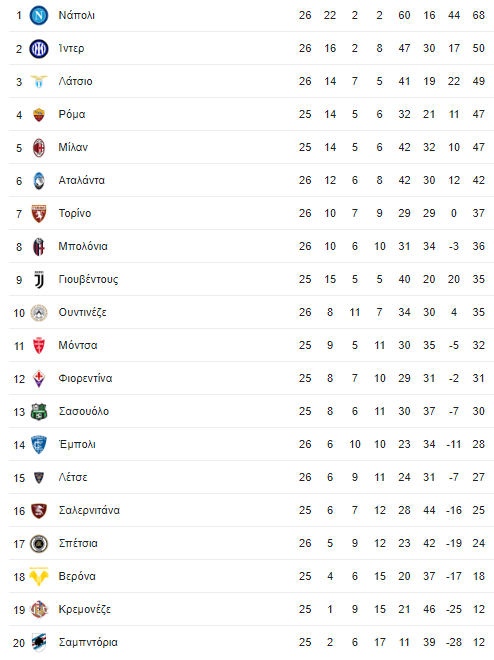Select the Lazio eagle logo
494x660 pixels.
[39, 81]
